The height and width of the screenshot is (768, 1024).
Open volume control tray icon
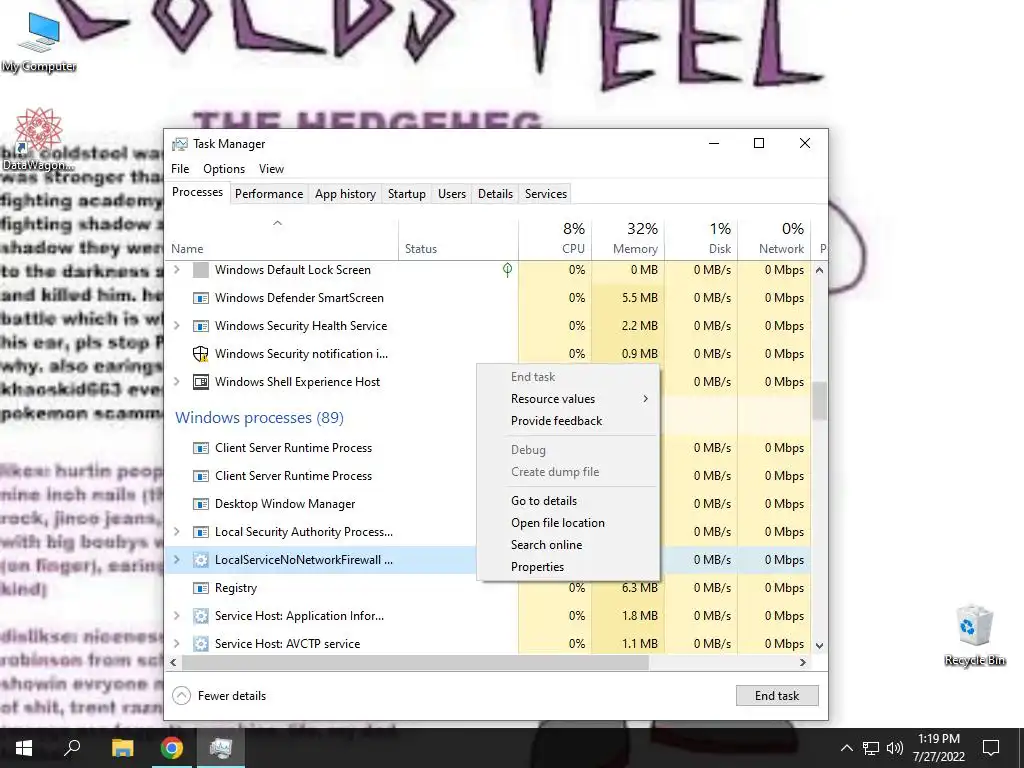(x=895, y=748)
